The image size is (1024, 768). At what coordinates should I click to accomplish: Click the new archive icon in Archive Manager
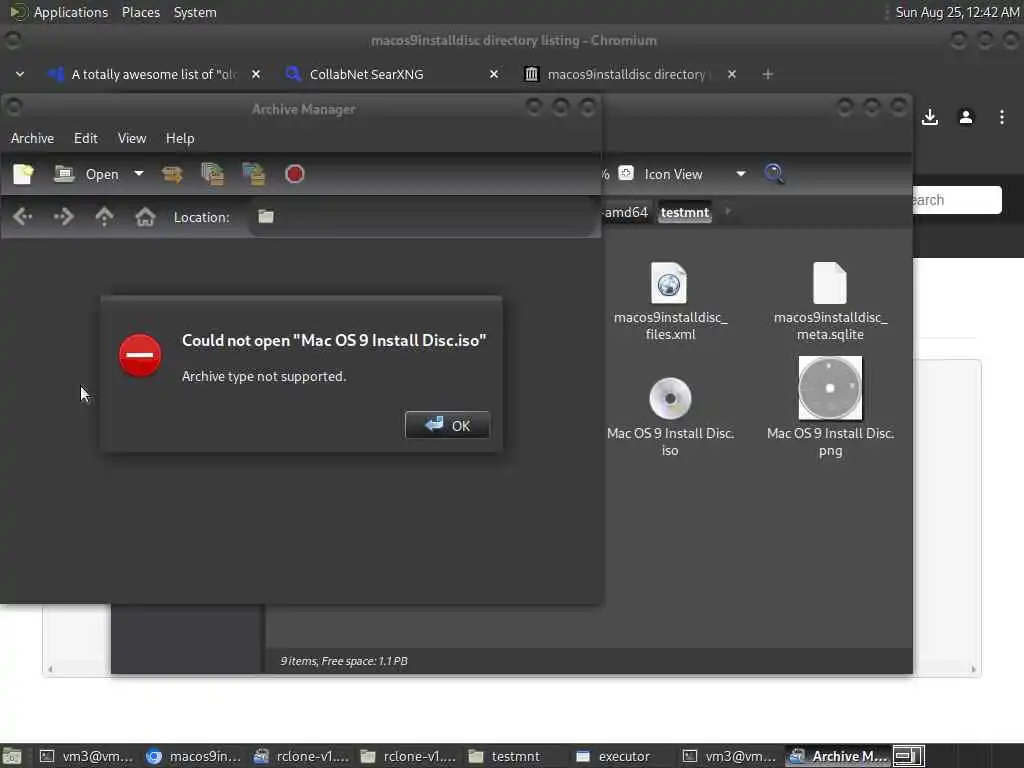point(24,174)
